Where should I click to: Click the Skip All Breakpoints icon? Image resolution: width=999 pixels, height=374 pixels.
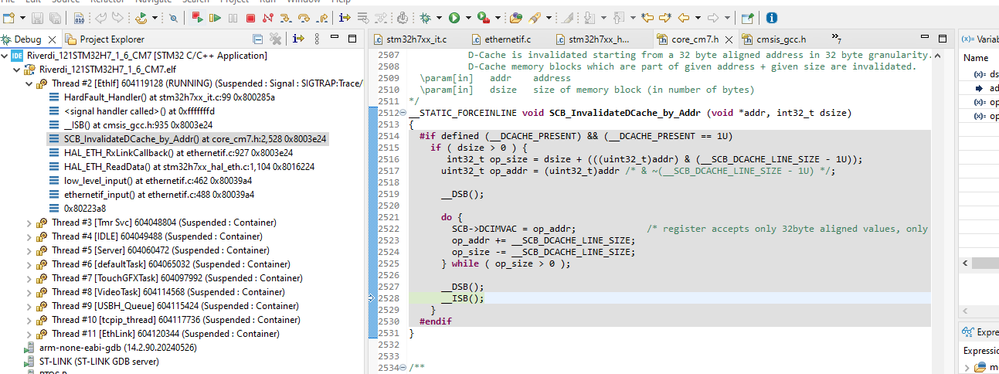173,18
